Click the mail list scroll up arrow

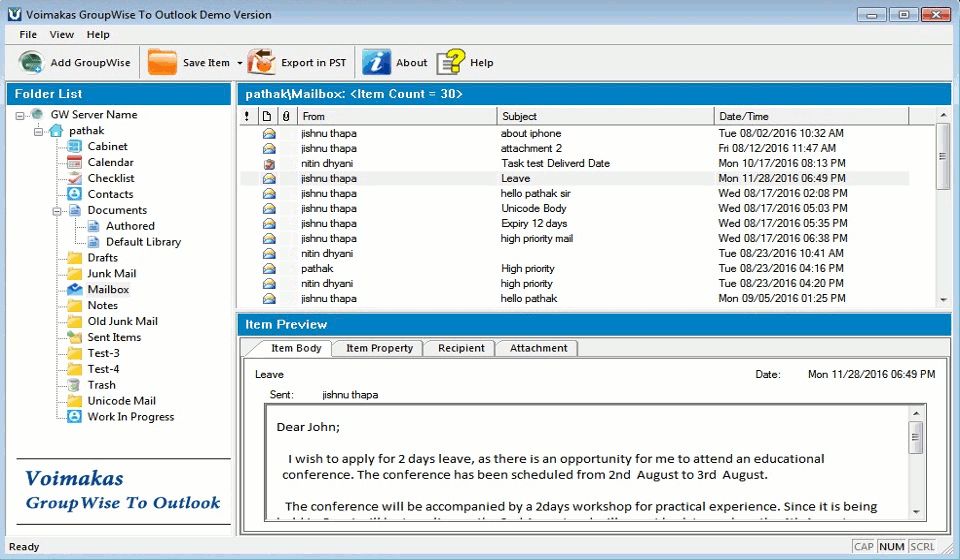point(943,115)
